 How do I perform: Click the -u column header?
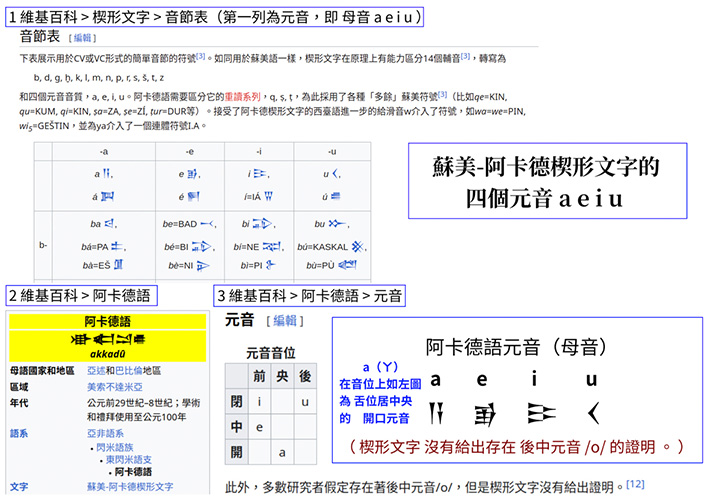coord(332,151)
